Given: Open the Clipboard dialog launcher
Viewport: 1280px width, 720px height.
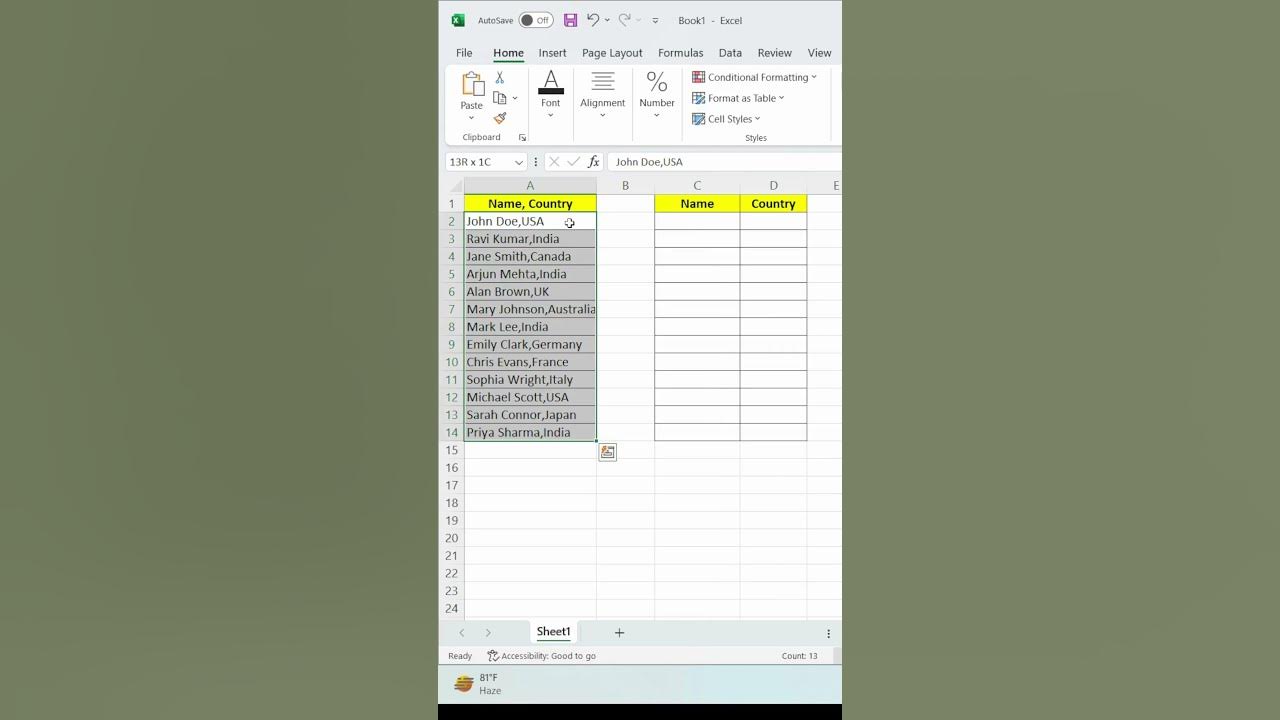Looking at the screenshot, I should (x=522, y=137).
